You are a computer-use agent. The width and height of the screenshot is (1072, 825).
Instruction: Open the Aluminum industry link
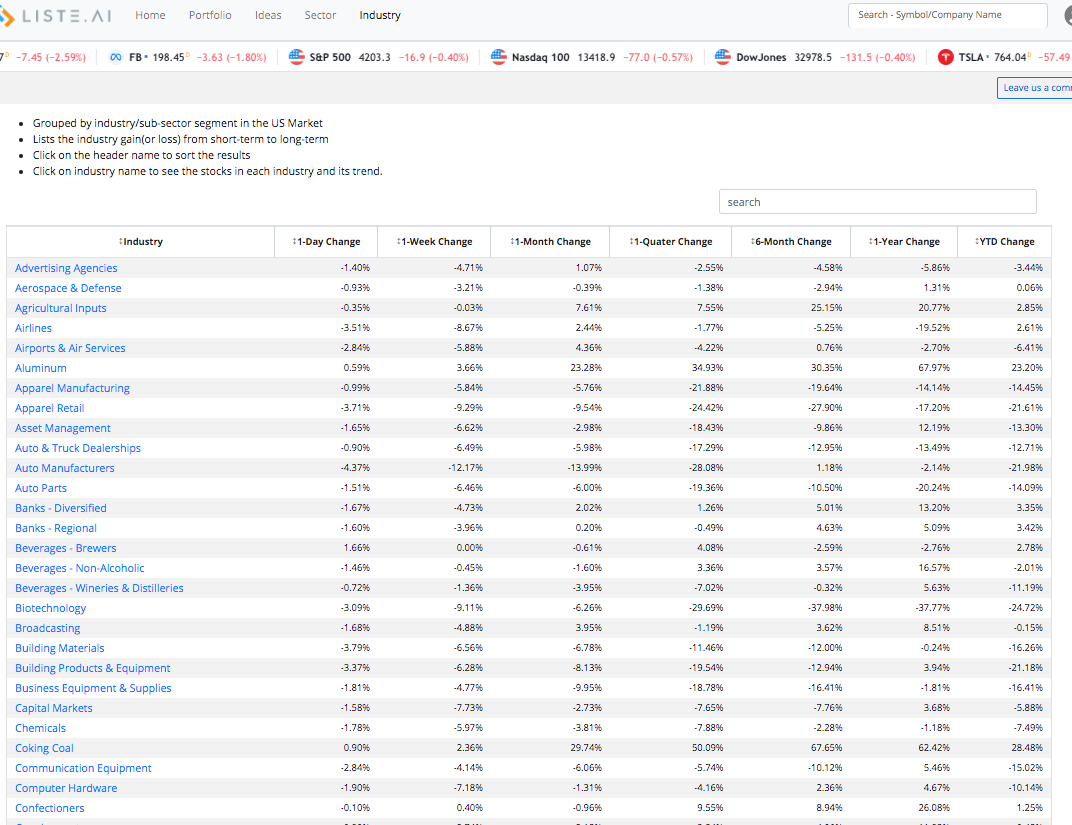pos(41,368)
